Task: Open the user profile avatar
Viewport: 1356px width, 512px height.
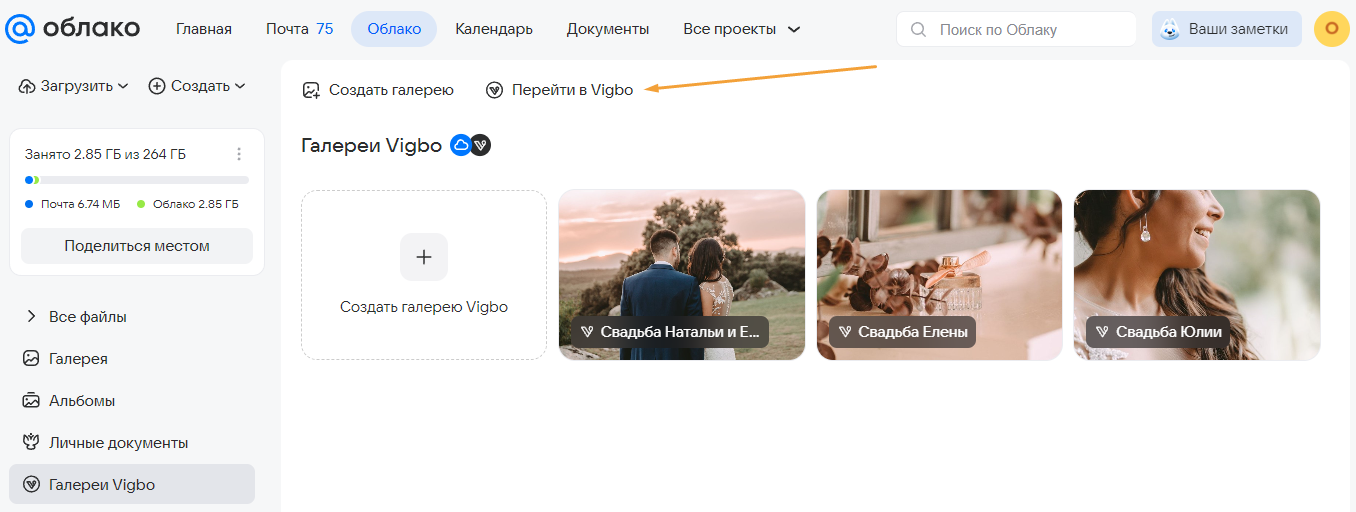Action: (1331, 29)
